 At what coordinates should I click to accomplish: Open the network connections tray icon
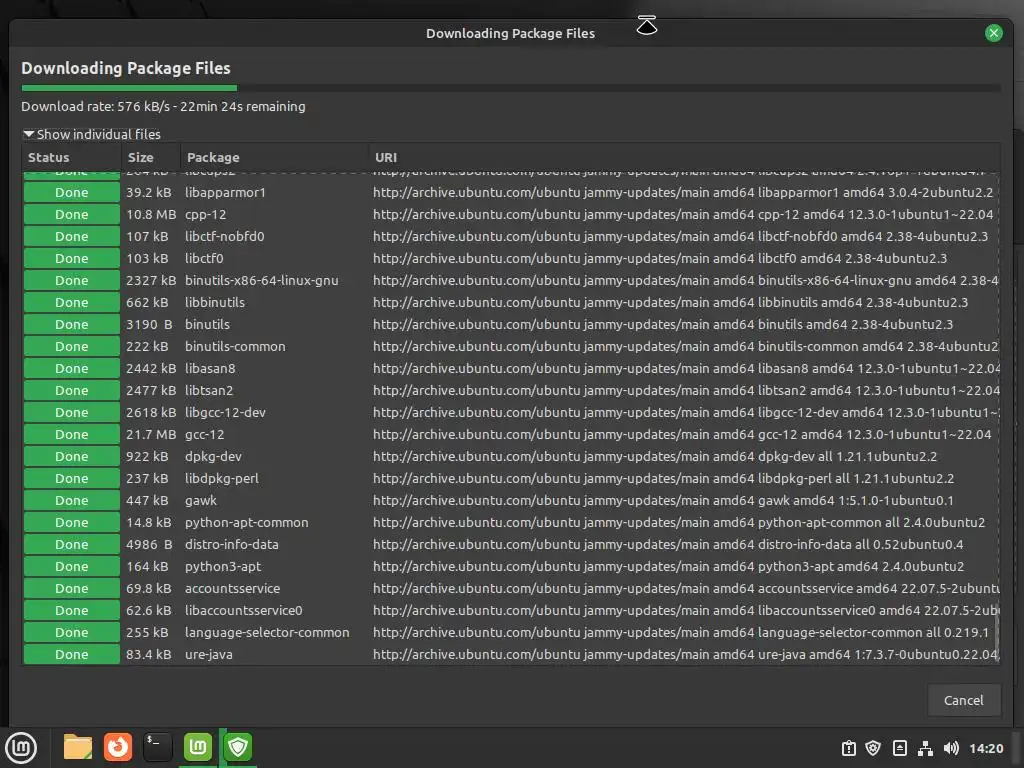pyautogui.click(x=925, y=748)
